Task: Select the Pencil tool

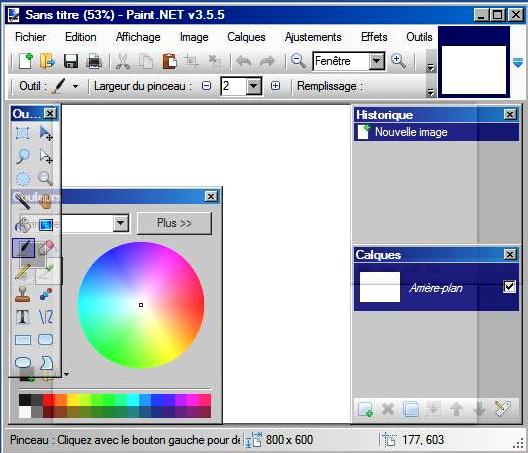Action: click(x=23, y=270)
